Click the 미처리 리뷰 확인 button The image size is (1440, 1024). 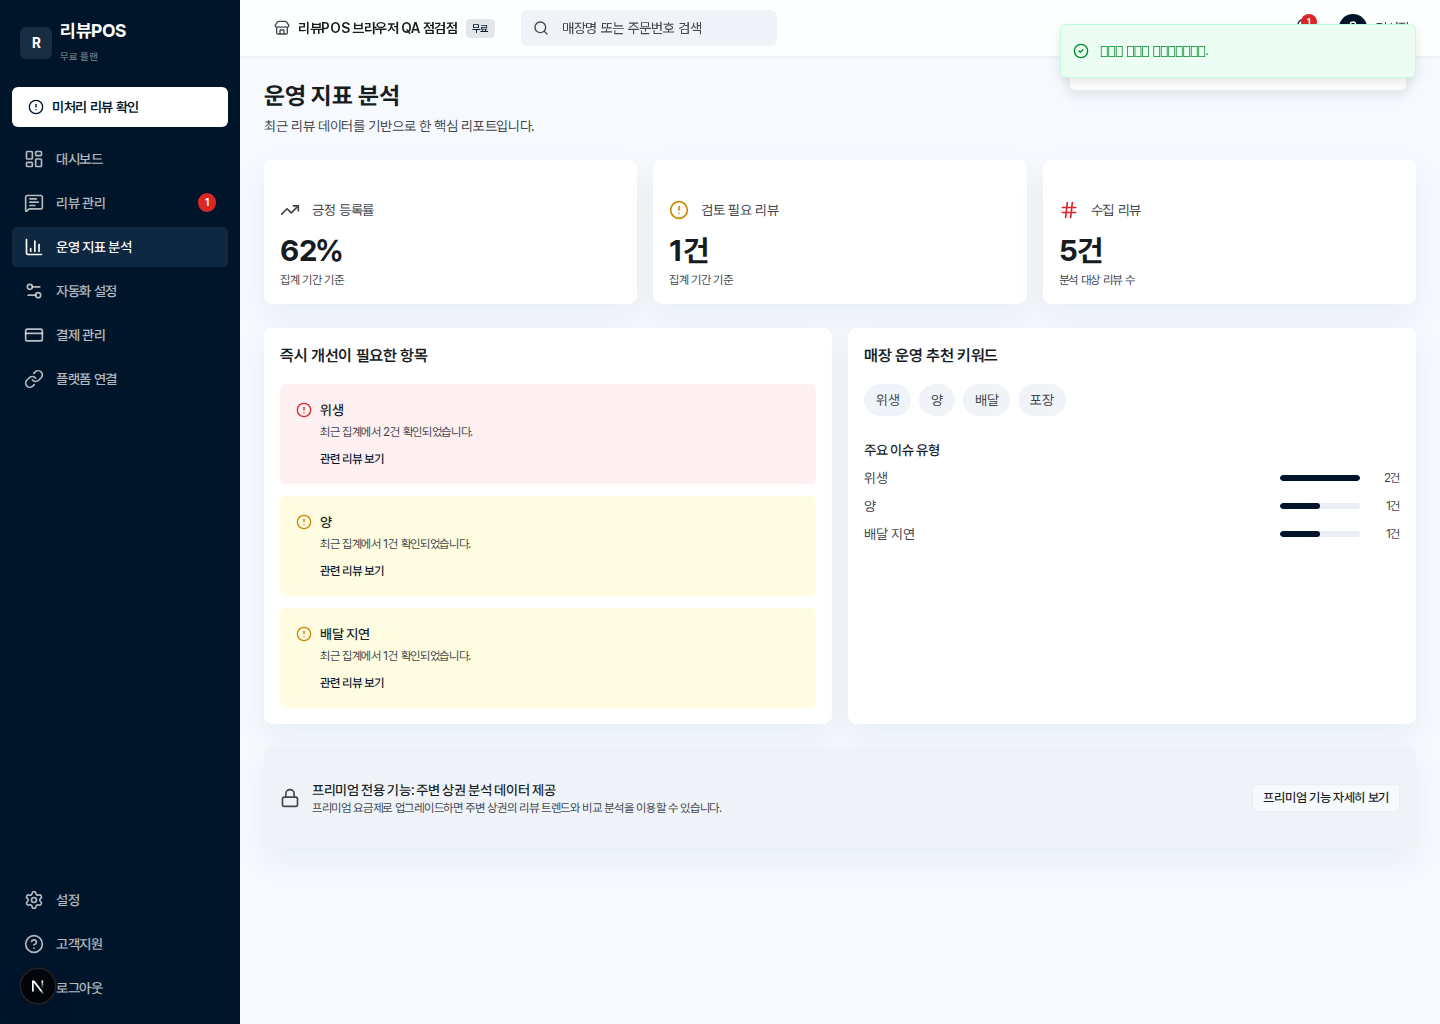pyautogui.click(x=119, y=107)
